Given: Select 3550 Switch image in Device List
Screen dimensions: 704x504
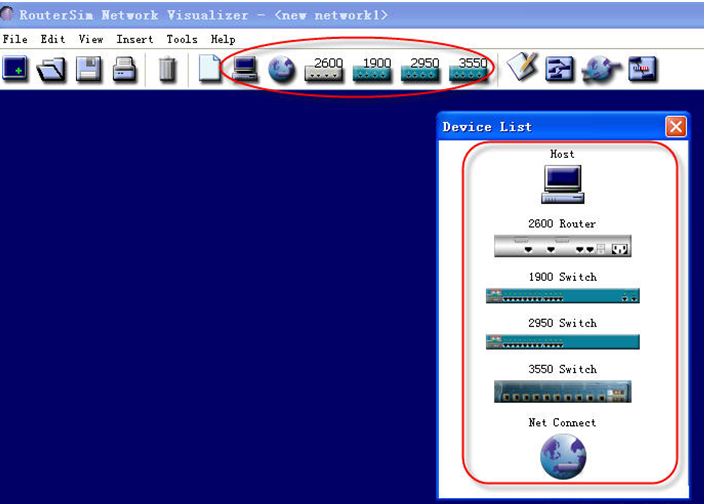Looking at the screenshot, I should 563,391.
